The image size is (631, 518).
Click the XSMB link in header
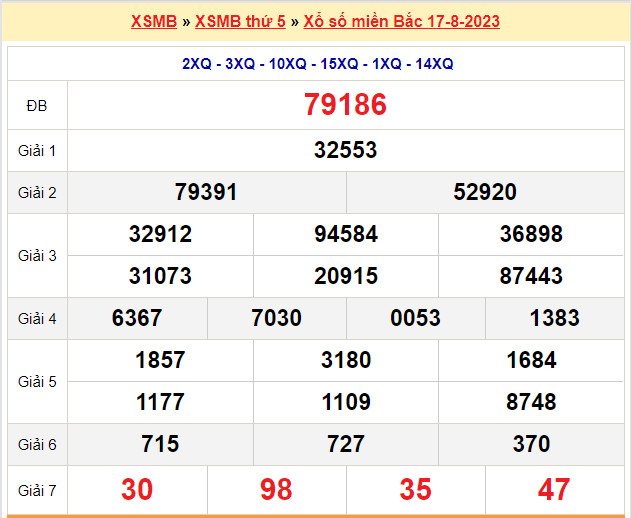(153, 21)
